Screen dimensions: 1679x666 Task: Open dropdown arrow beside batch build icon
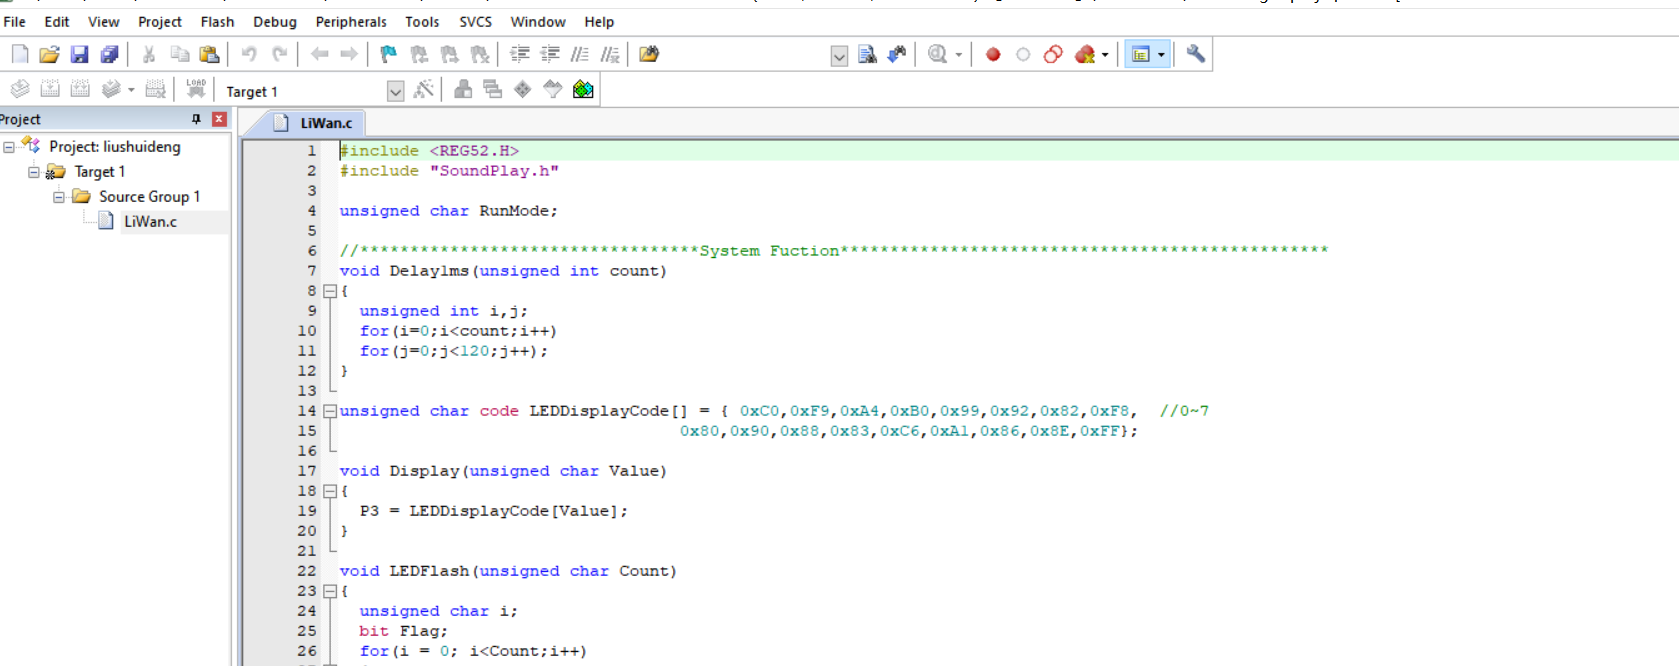click(131, 90)
